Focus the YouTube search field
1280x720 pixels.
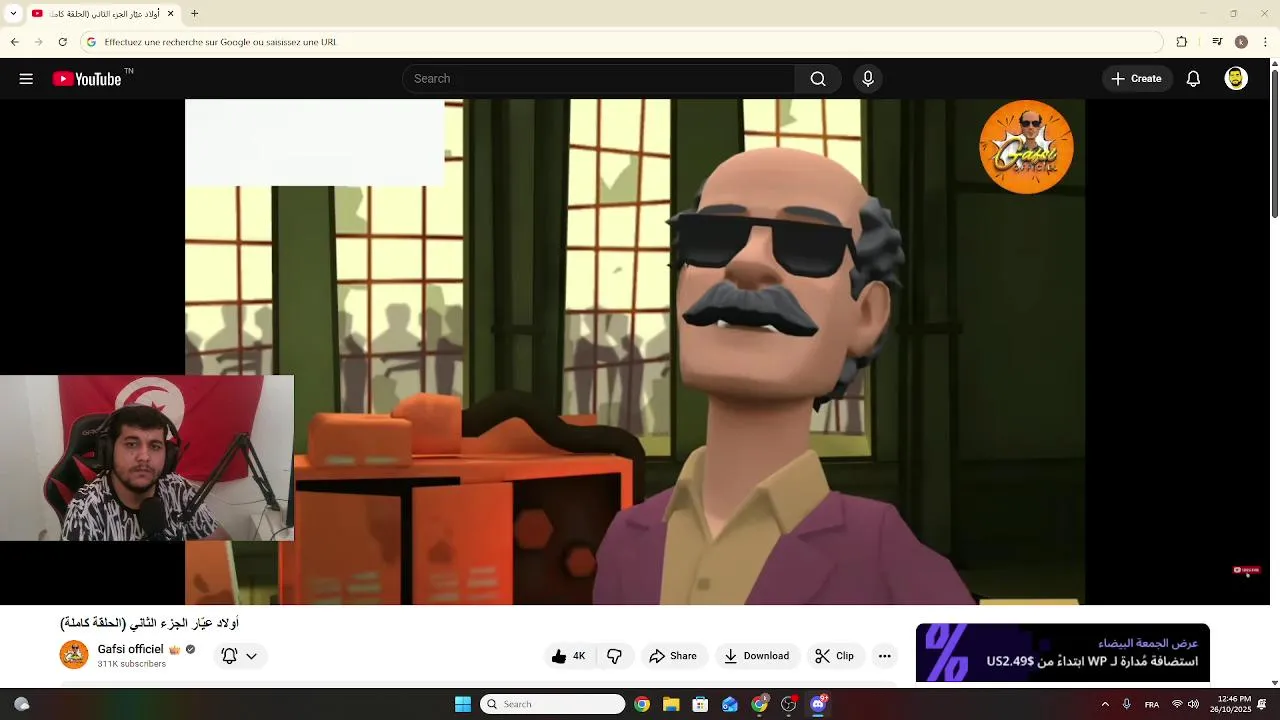click(x=599, y=79)
